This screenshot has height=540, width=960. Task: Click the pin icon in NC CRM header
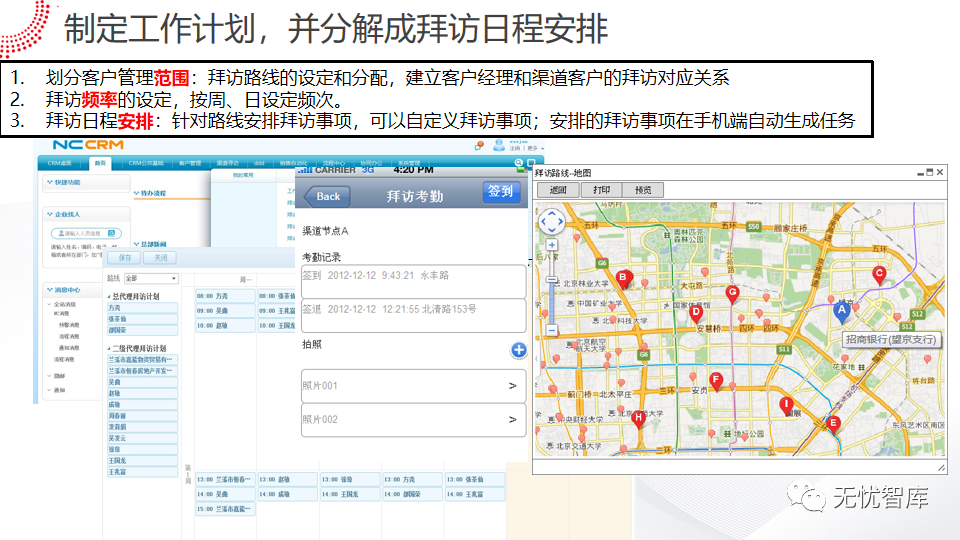tap(479, 146)
